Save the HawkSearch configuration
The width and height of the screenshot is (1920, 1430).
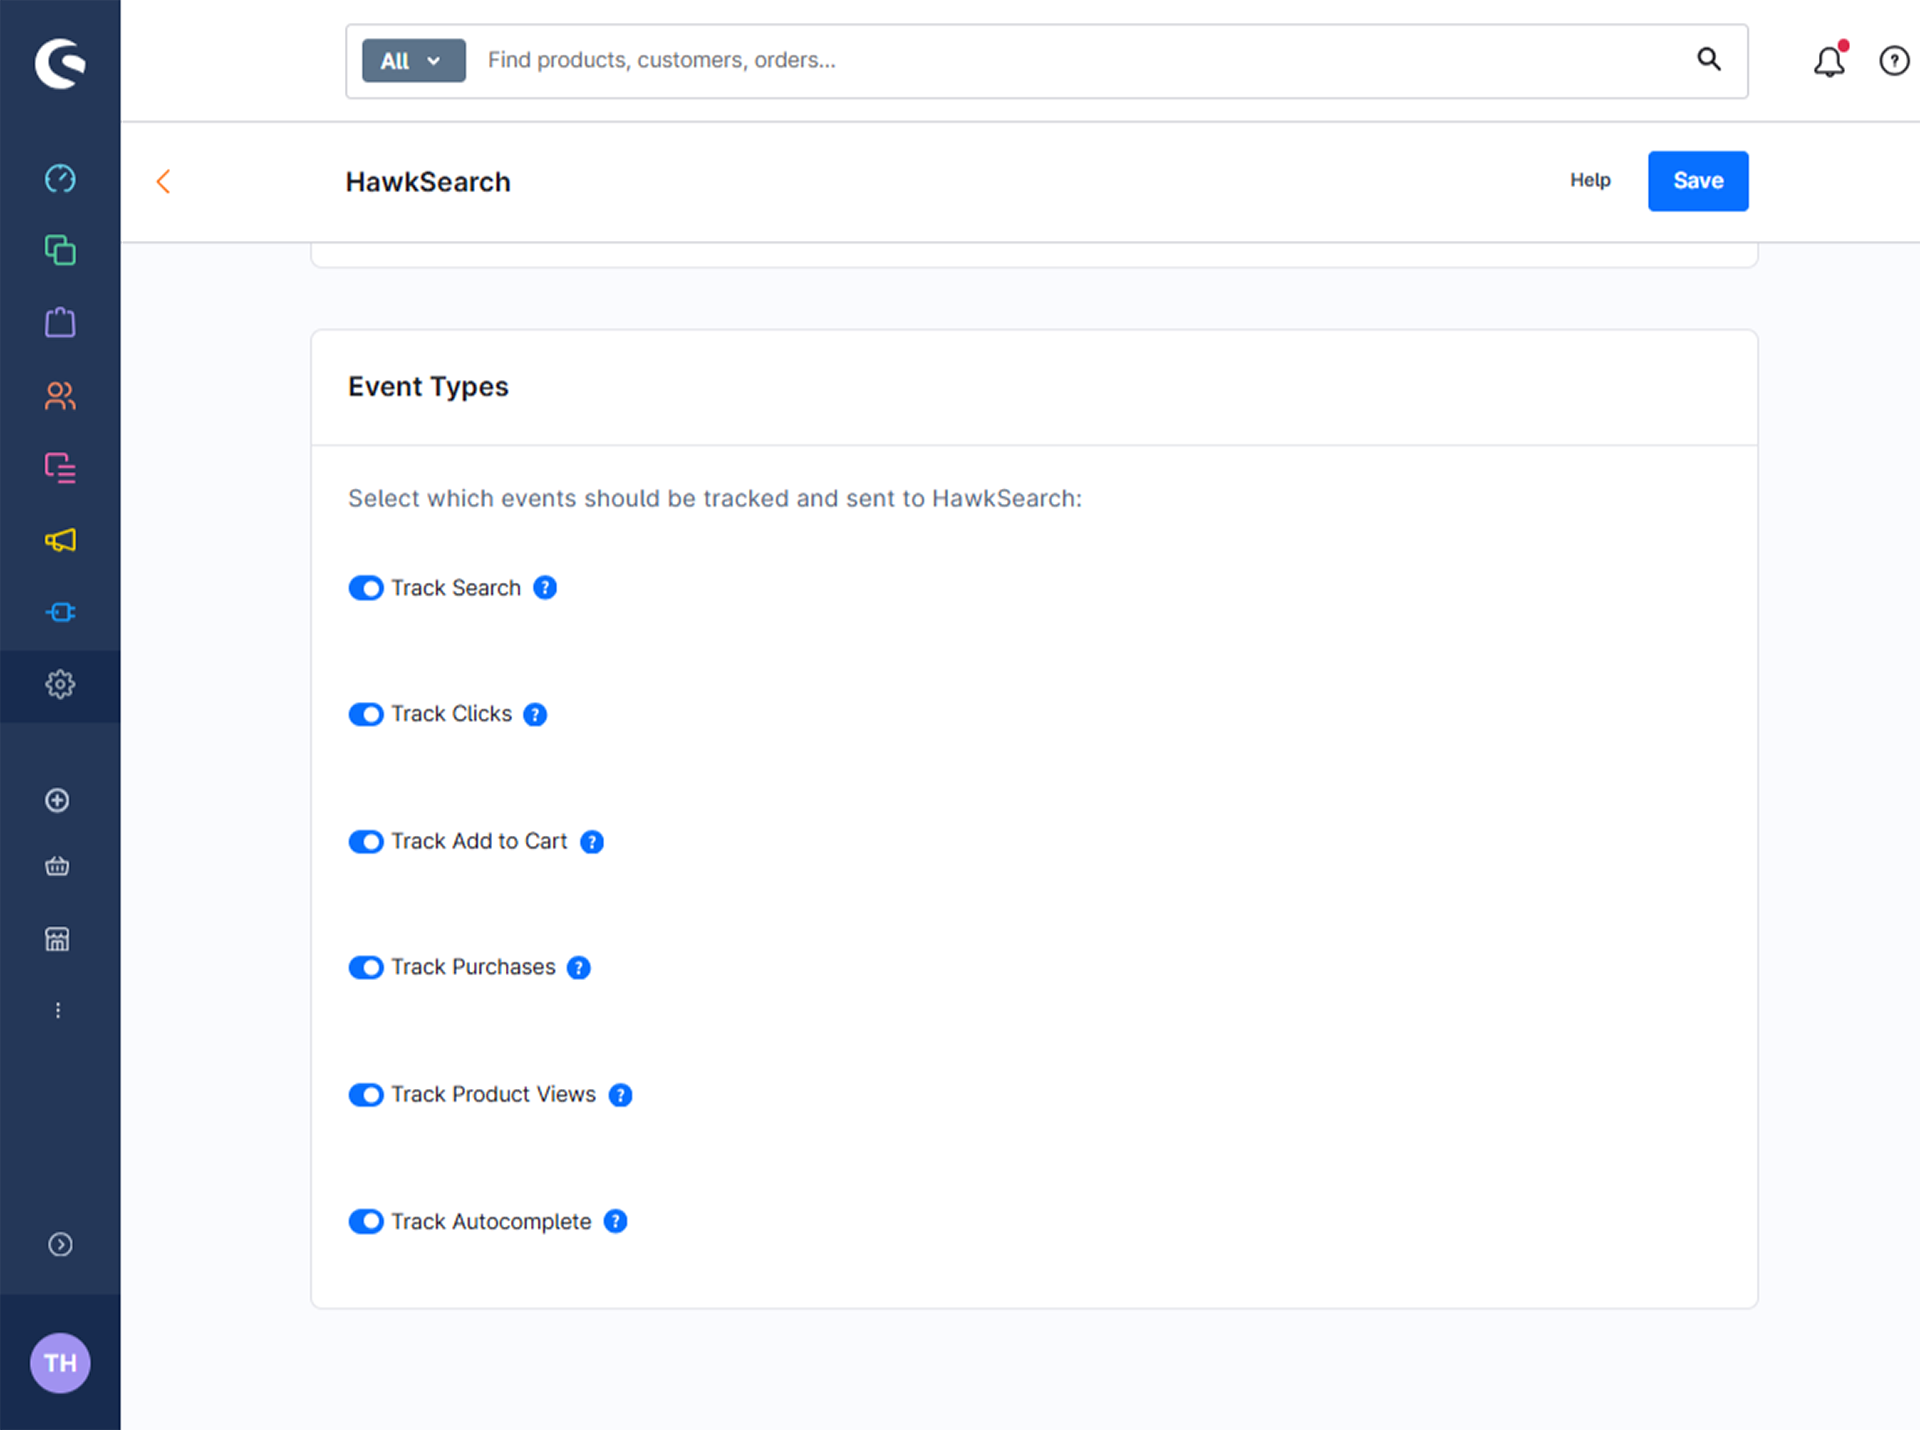[x=1698, y=181]
